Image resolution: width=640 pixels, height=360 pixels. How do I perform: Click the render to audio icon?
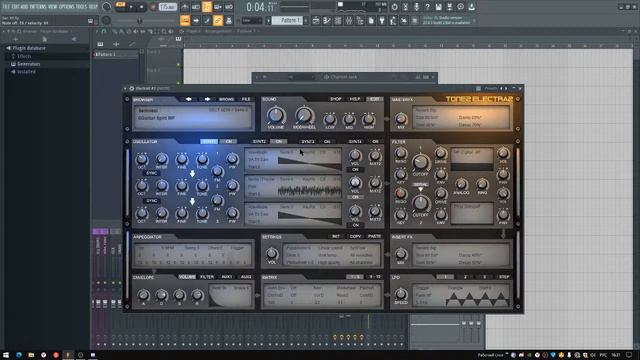point(449,7)
